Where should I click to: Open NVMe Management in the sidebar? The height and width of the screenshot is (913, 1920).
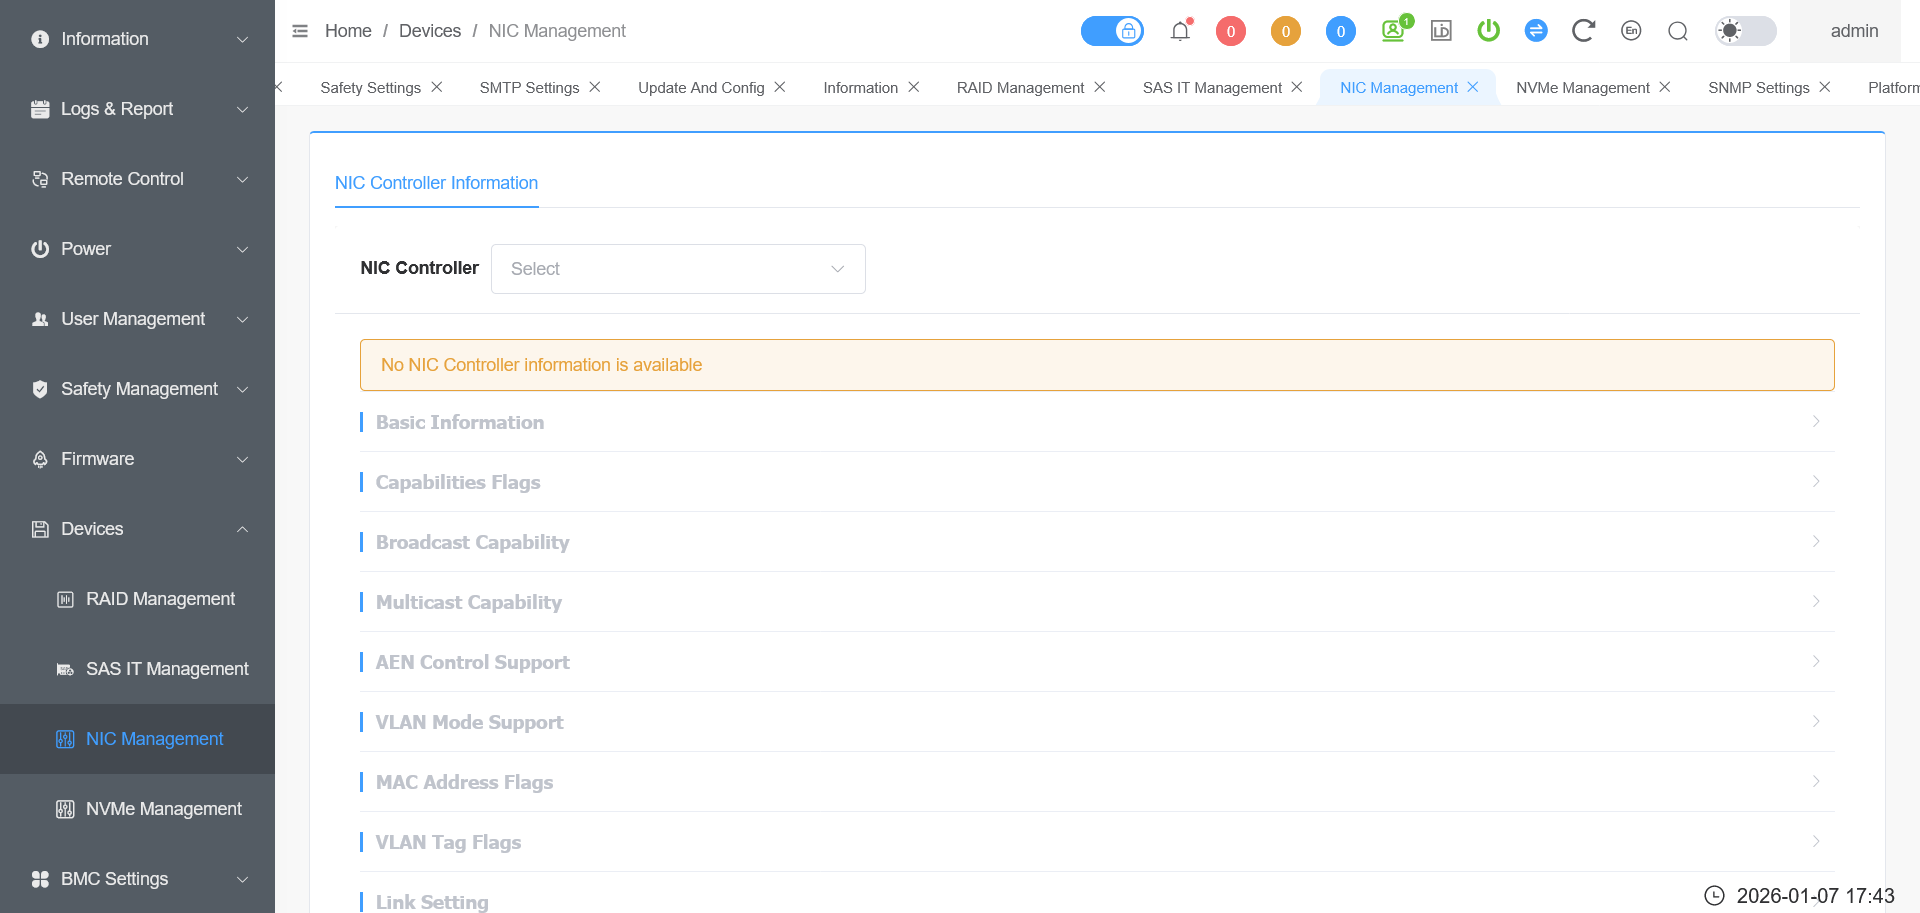163,809
